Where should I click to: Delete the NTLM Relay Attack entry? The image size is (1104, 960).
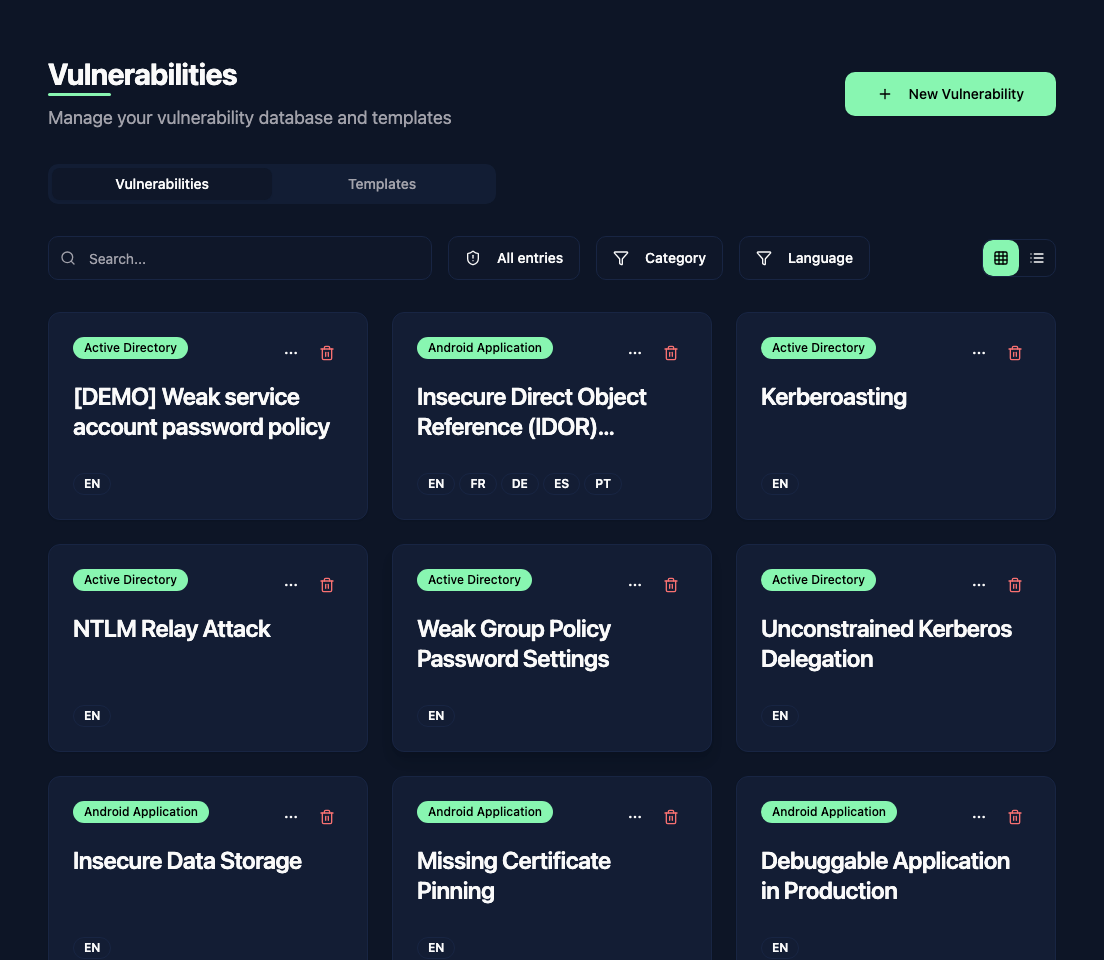click(x=327, y=585)
